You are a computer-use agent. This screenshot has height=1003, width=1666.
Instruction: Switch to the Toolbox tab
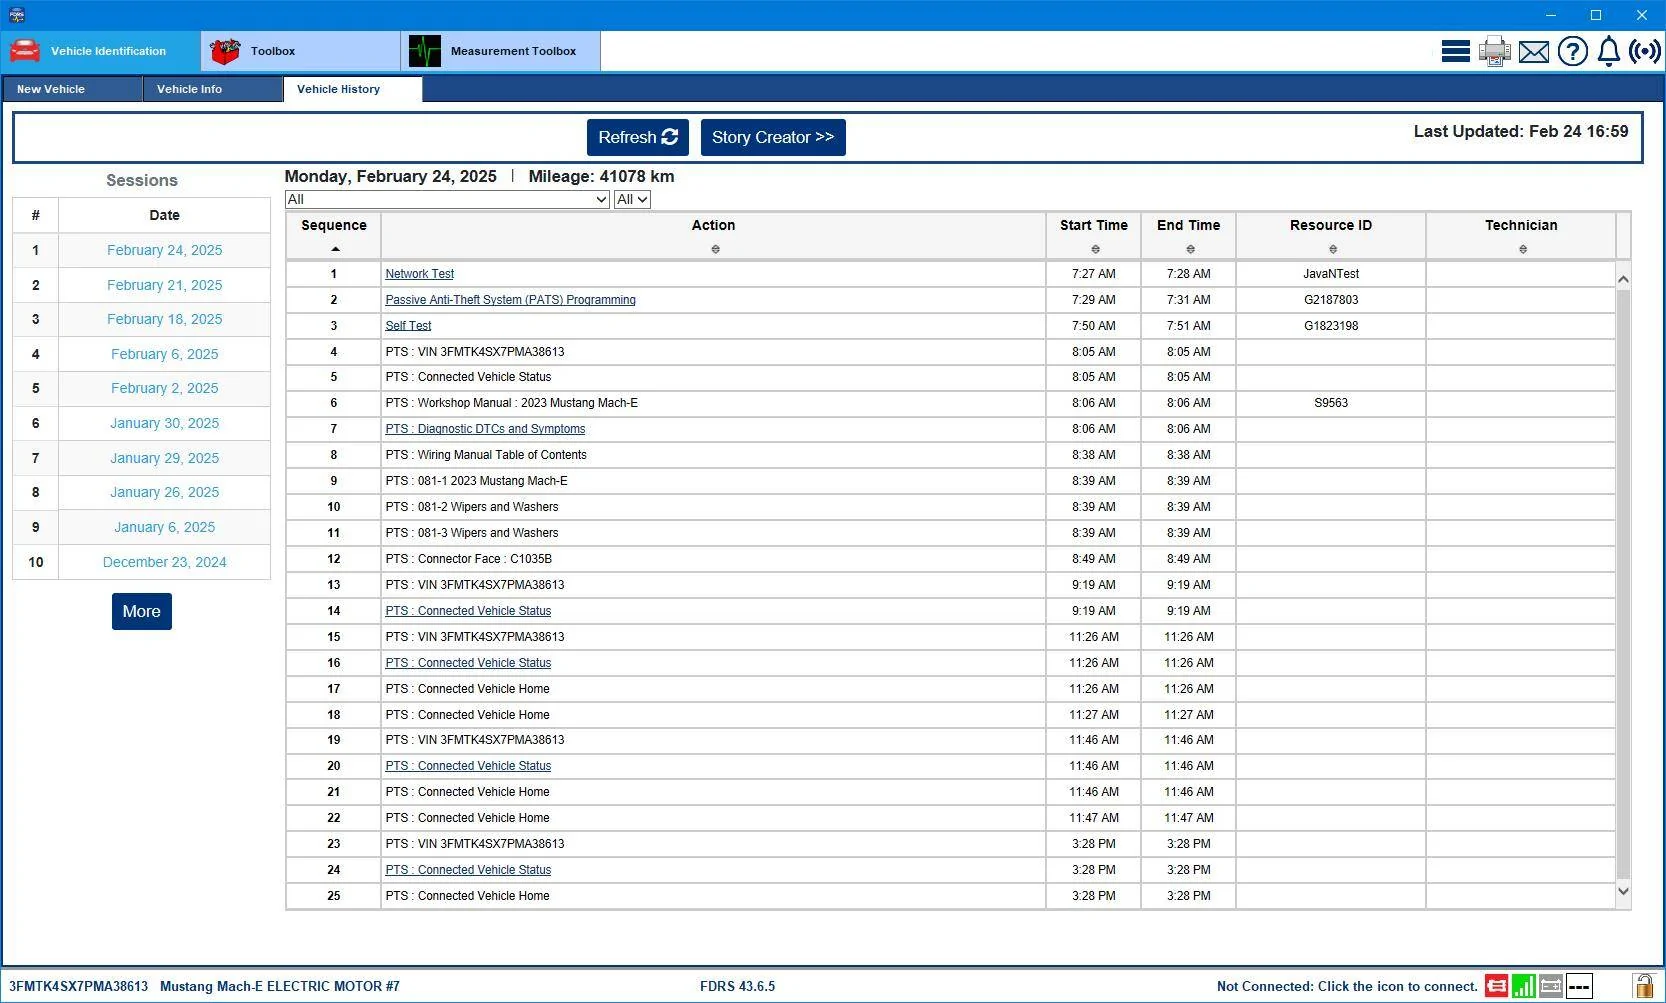click(301, 51)
